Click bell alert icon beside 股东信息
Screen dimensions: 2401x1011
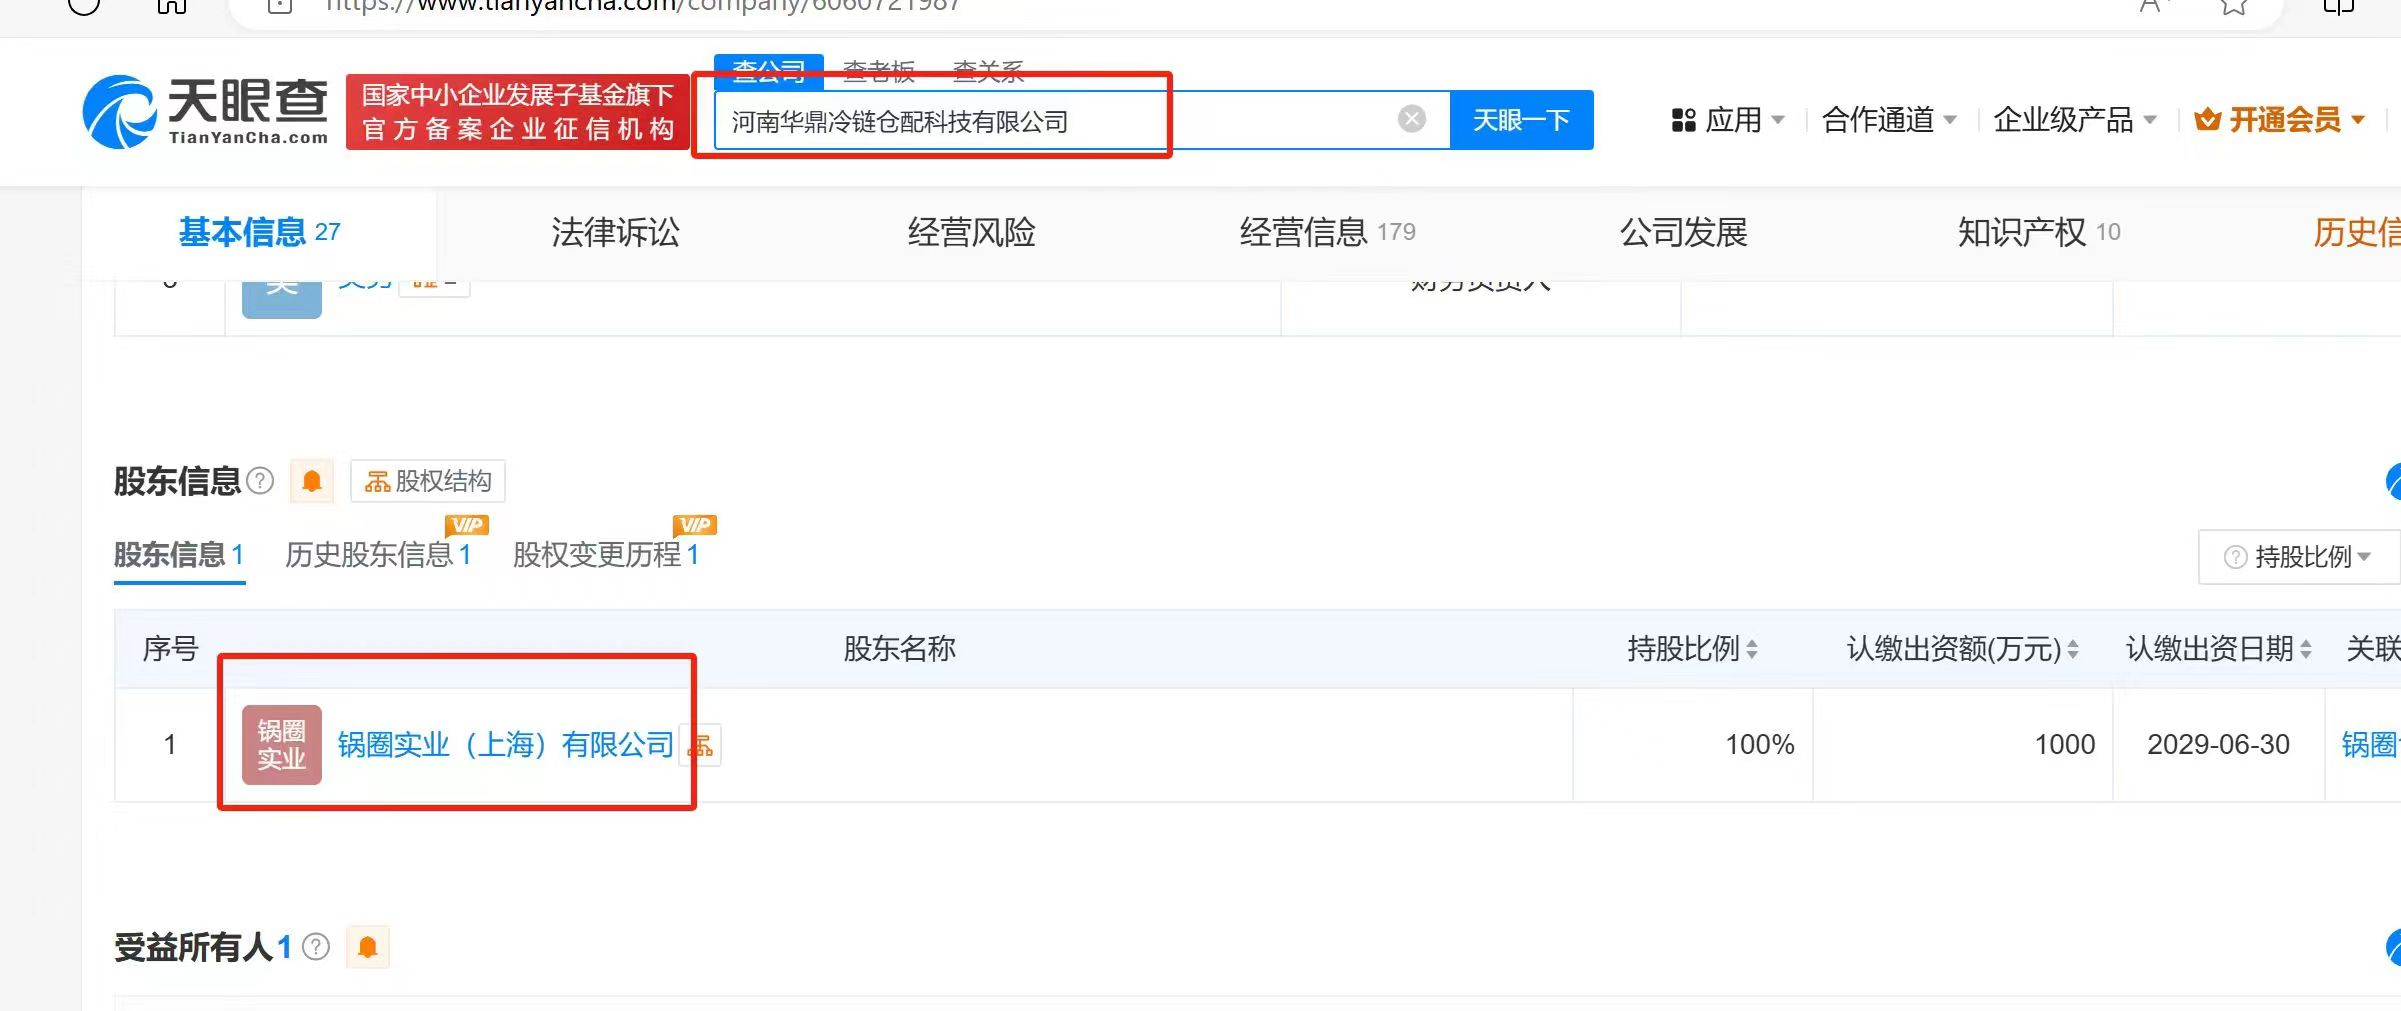coord(312,481)
